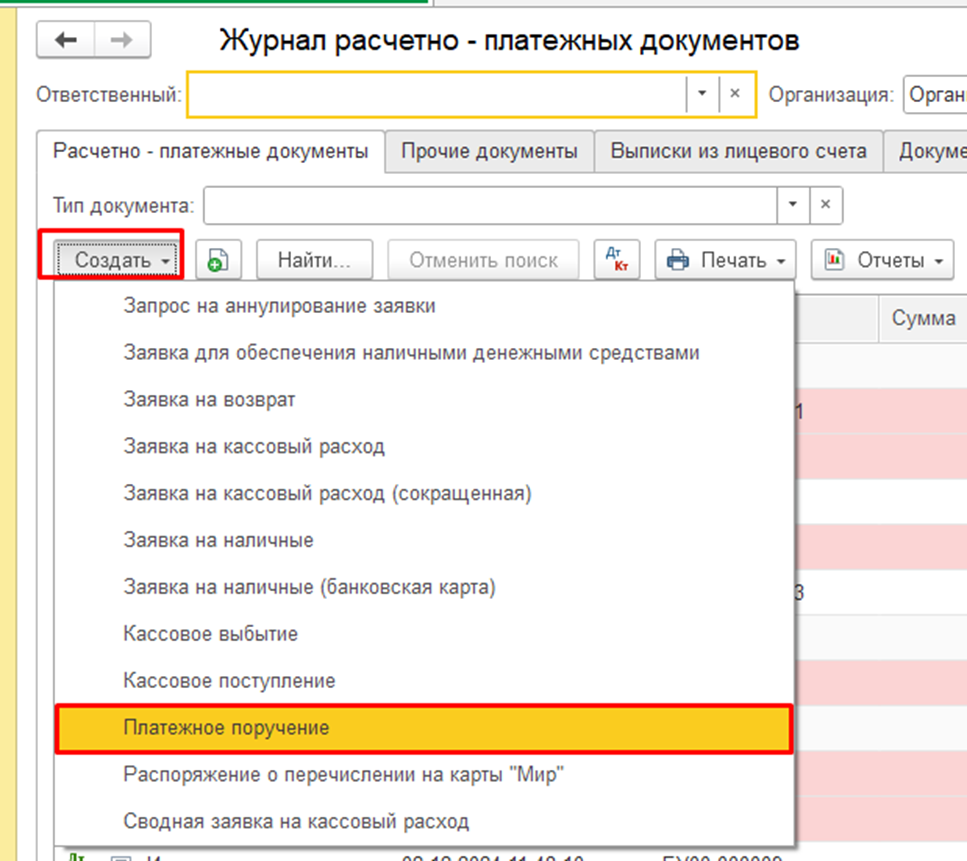
Task: Click the Отменить поиск button
Action: point(484,260)
